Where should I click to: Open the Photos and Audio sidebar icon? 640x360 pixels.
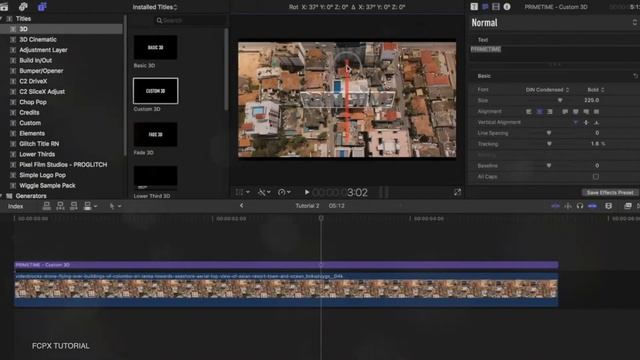tap(23, 7)
